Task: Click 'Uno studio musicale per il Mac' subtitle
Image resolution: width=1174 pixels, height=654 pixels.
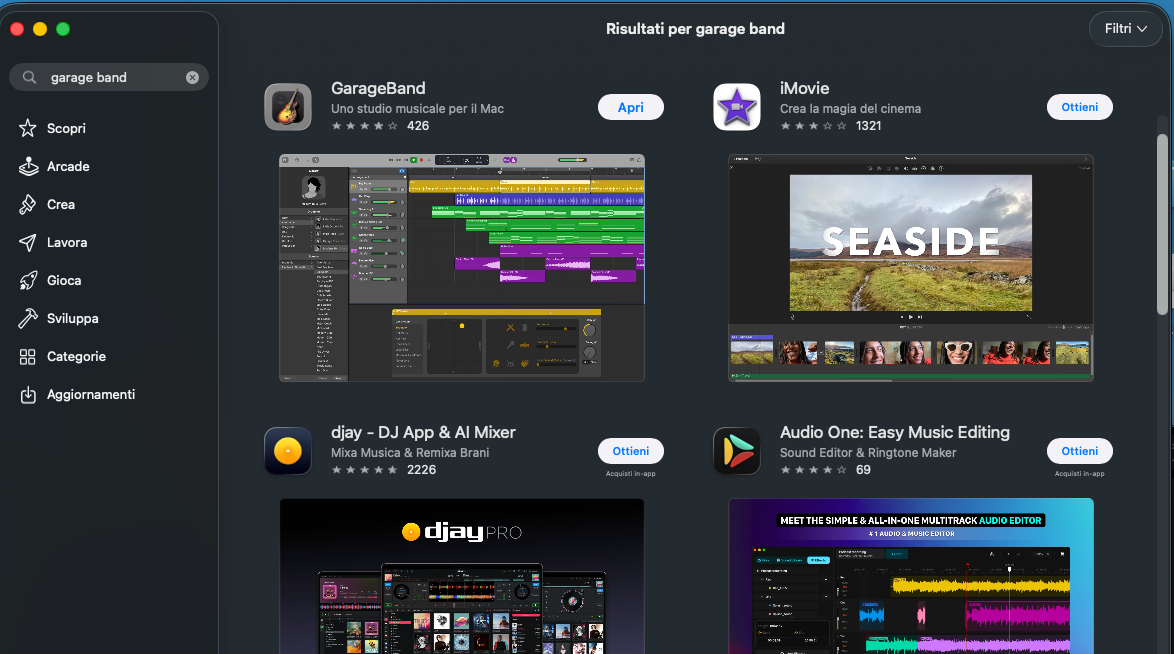Action: click(x=417, y=109)
